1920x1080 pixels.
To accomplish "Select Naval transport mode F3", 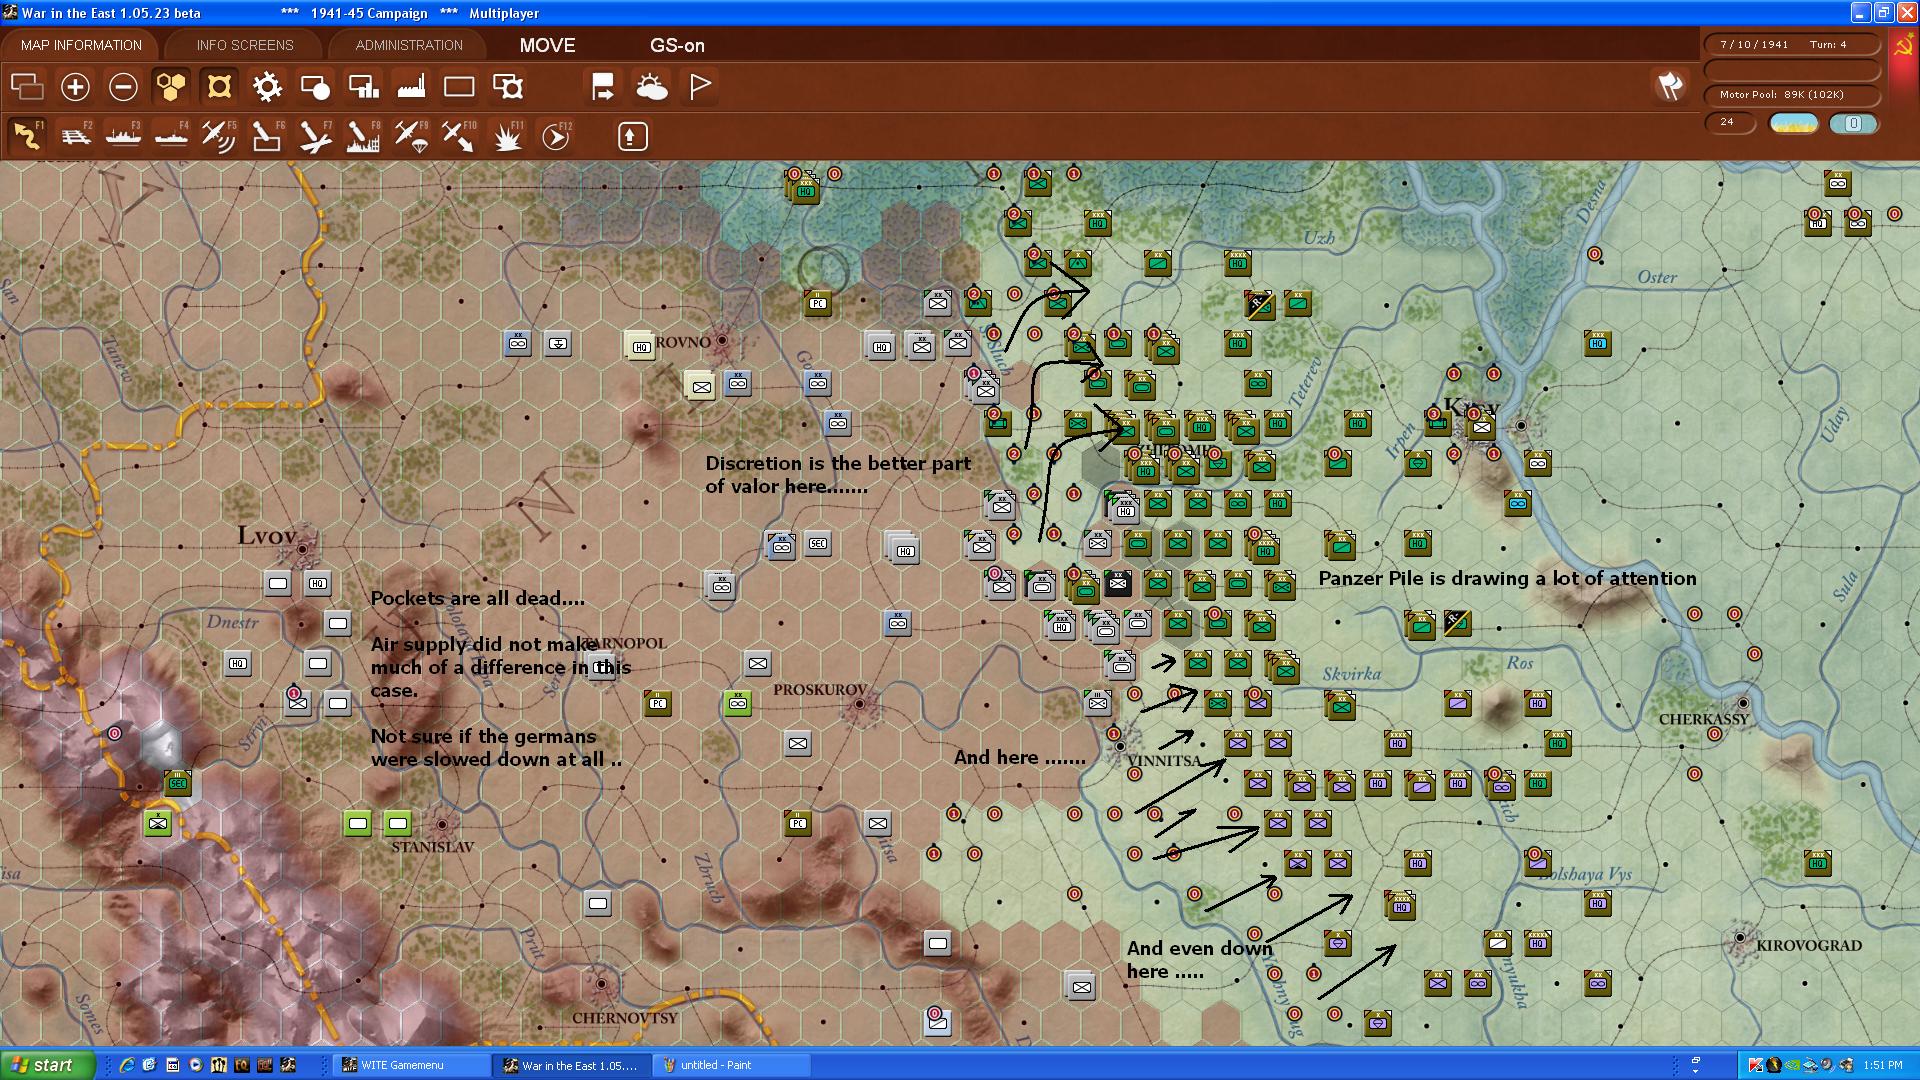I will tap(123, 136).
